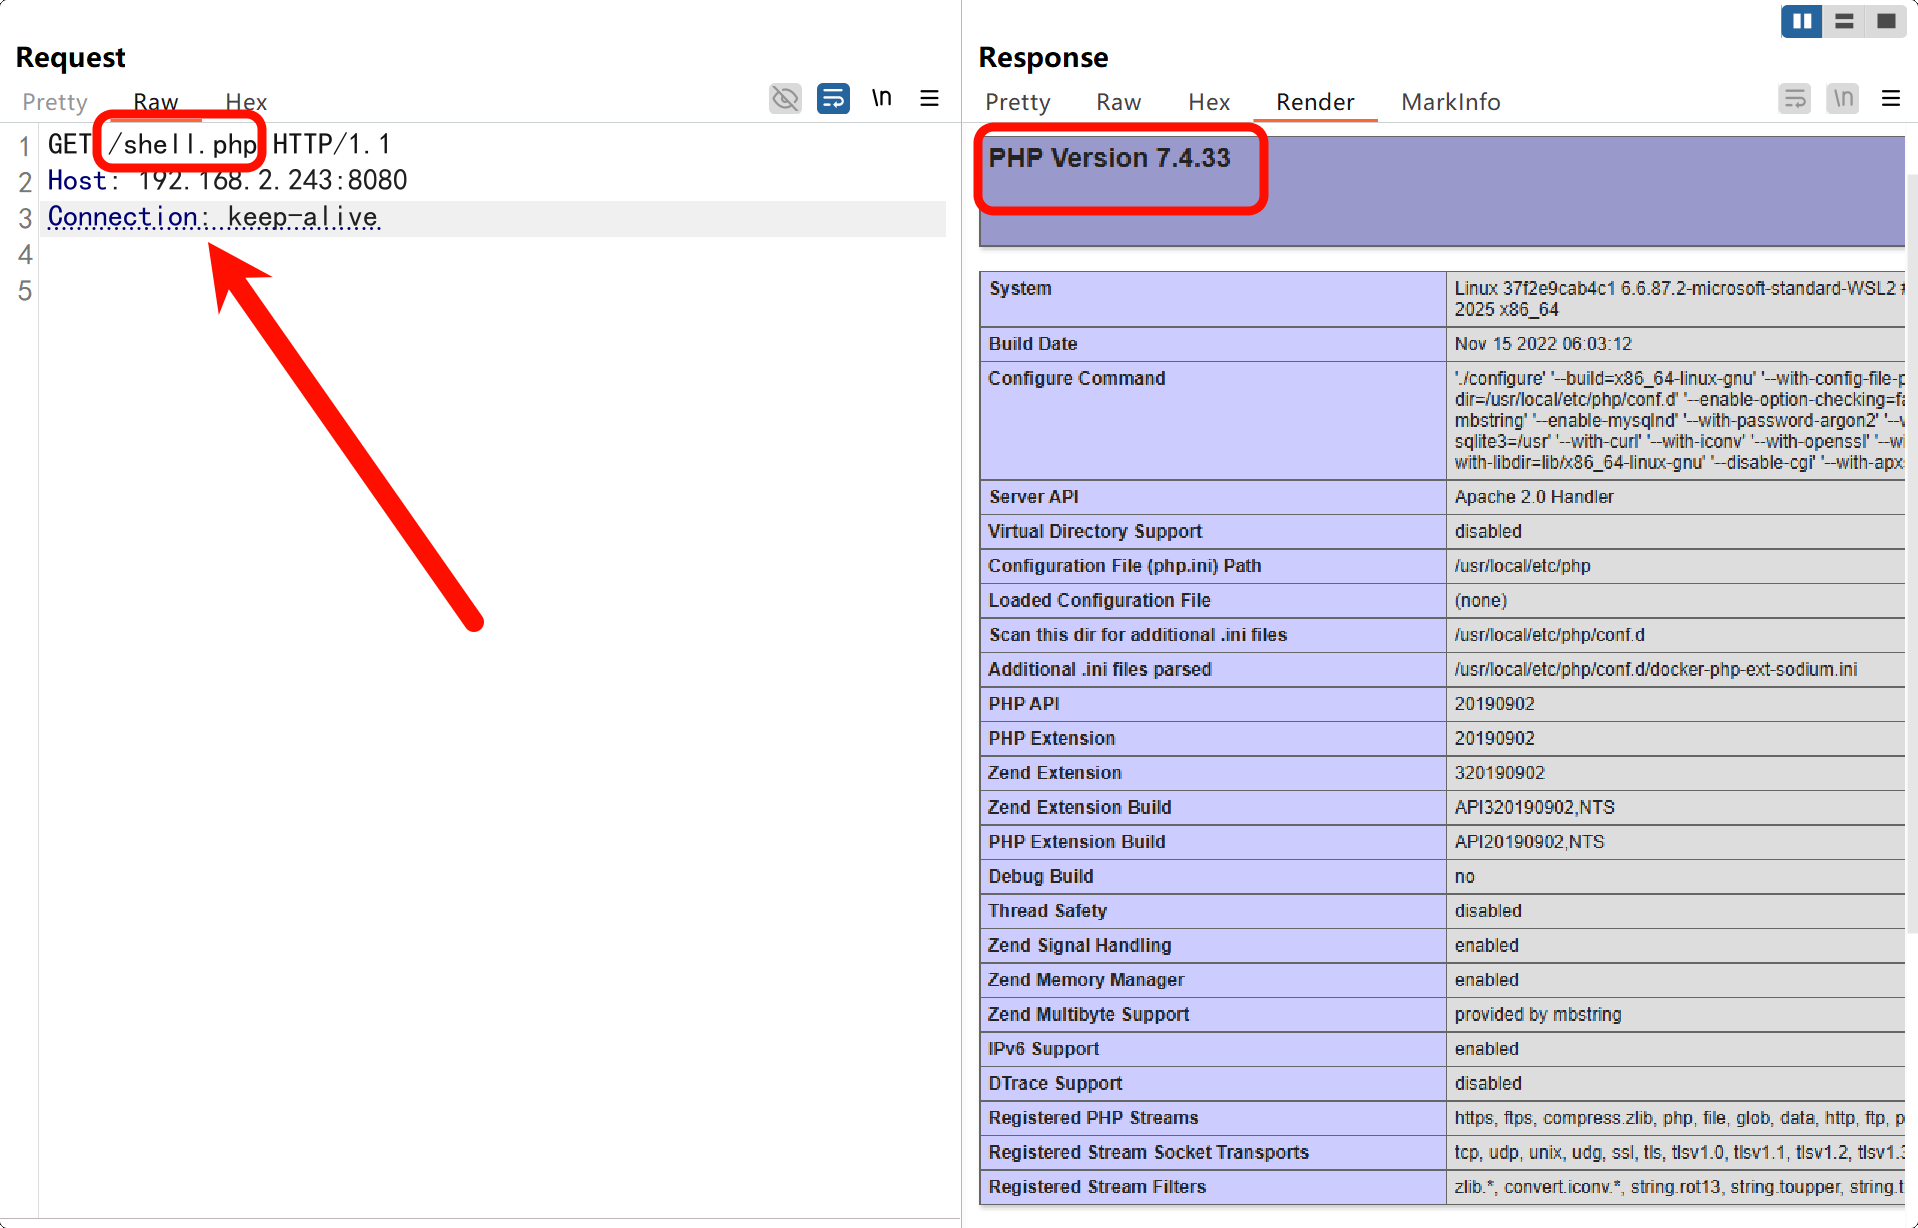Select the tabbed combined layout icon

(x=1886, y=21)
